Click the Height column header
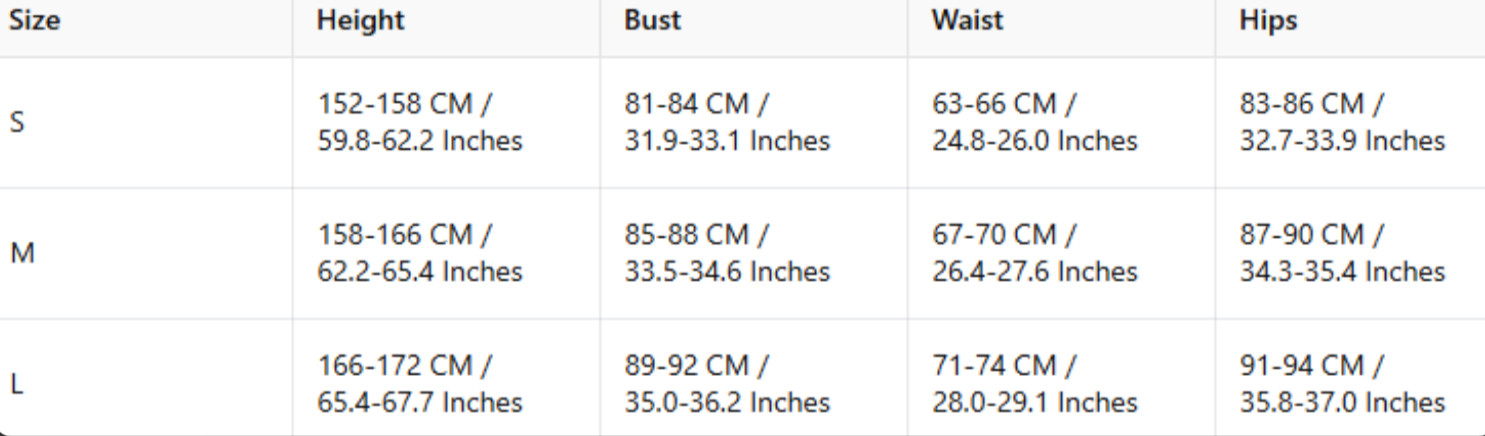Image resolution: width=1485 pixels, height=436 pixels. 360,21
